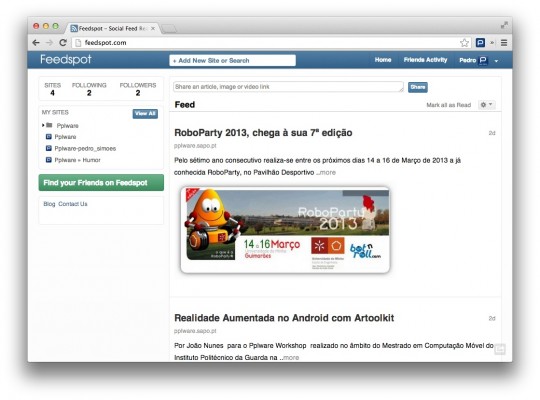Focus the Add New Site or Search field

(x=232, y=60)
